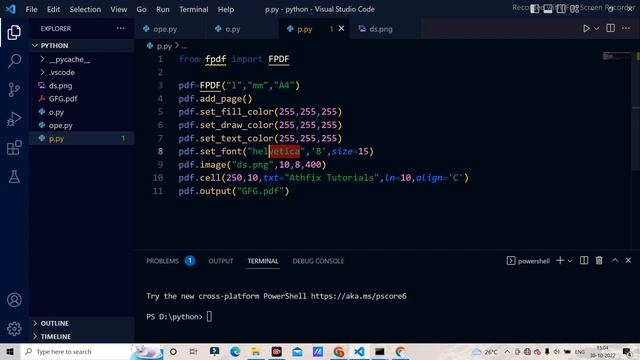The image size is (640, 360).
Task: Open the Edit menu
Action: (53, 9)
